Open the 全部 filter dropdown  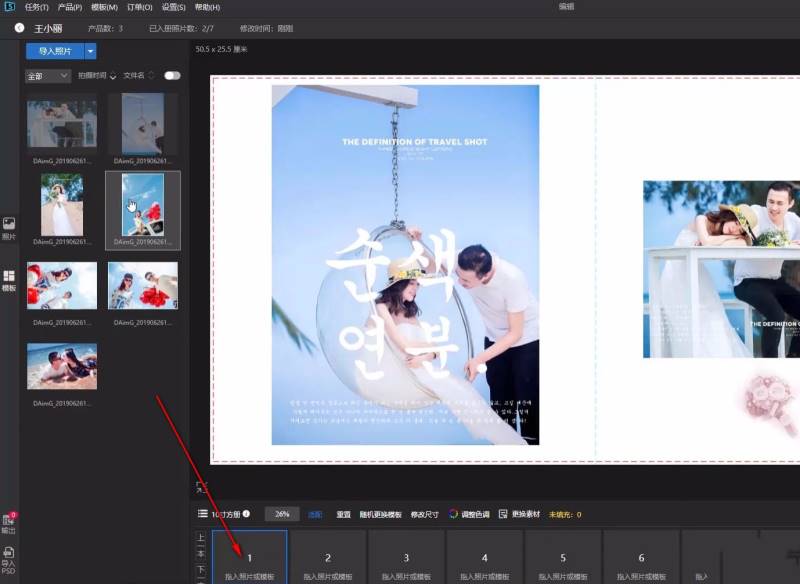[48, 75]
